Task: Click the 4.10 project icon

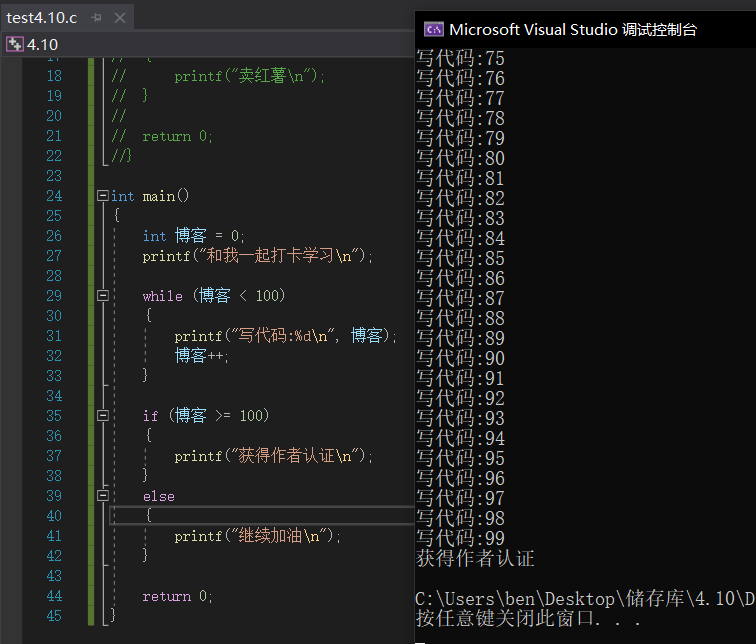Action: 14,44
